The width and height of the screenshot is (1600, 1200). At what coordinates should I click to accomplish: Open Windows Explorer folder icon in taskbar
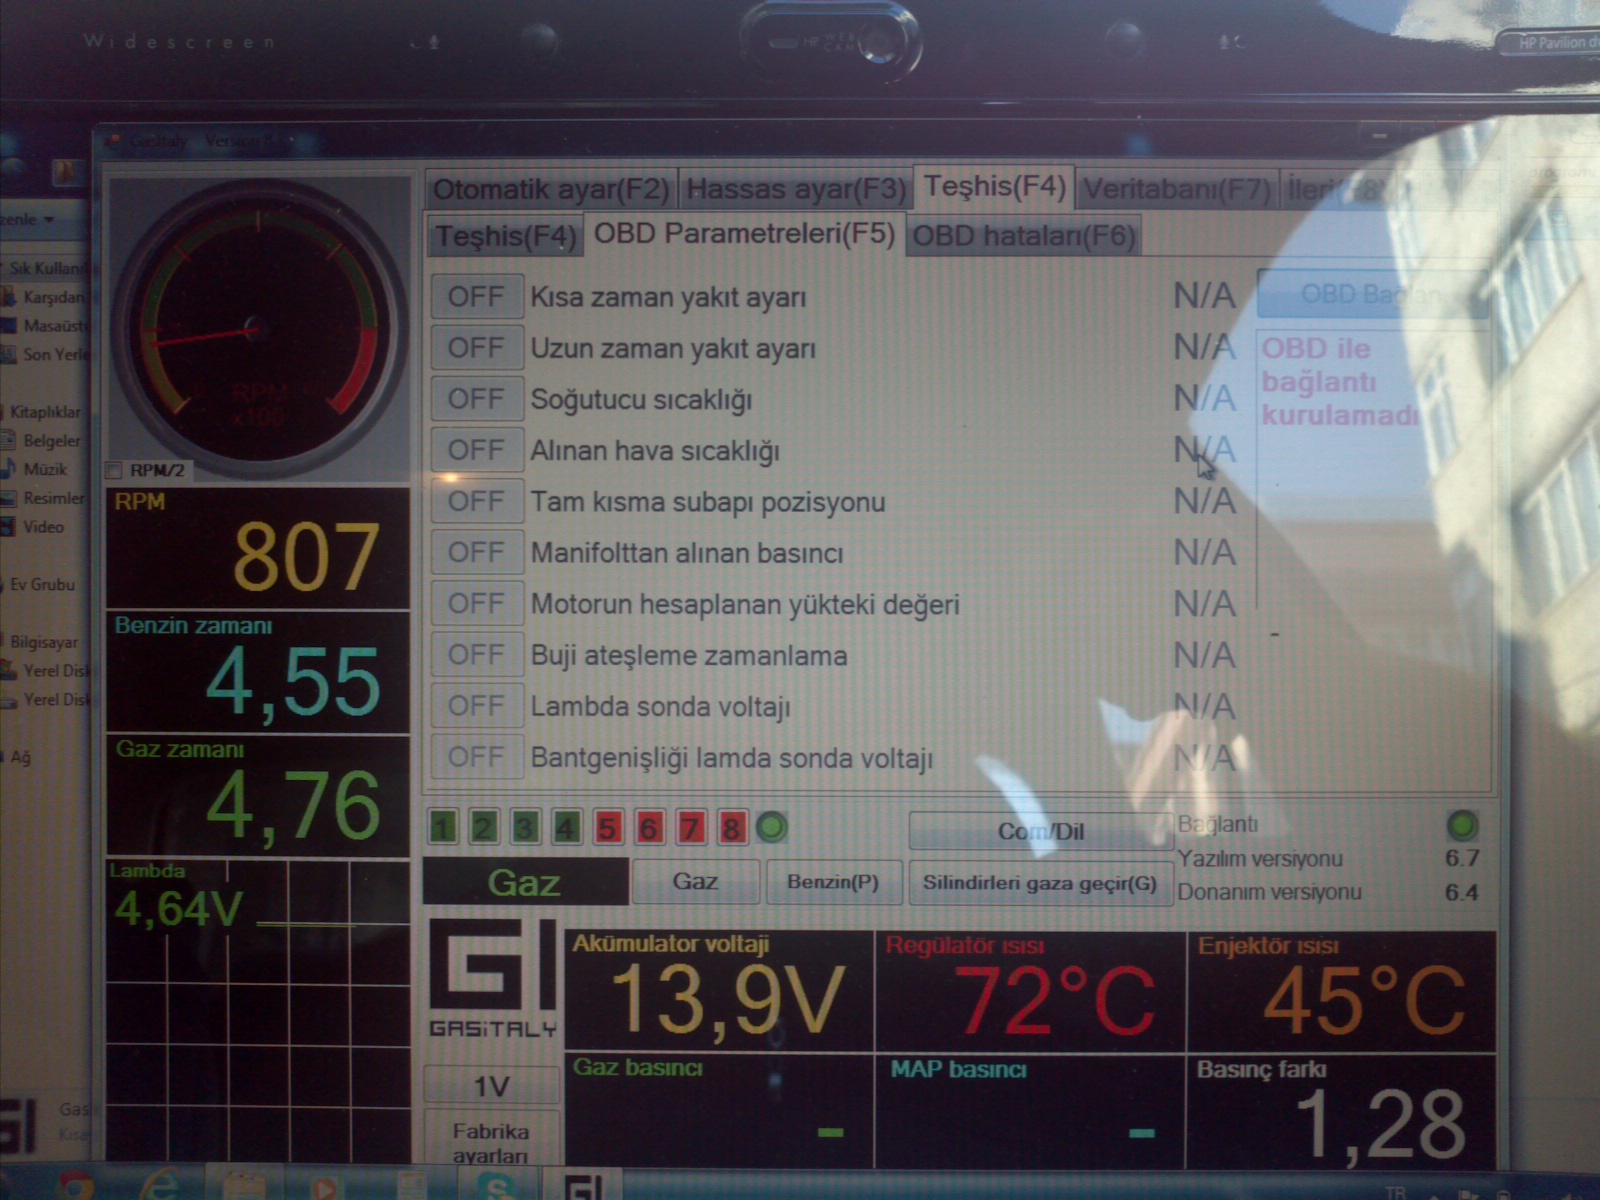click(x=243, y=1186)
